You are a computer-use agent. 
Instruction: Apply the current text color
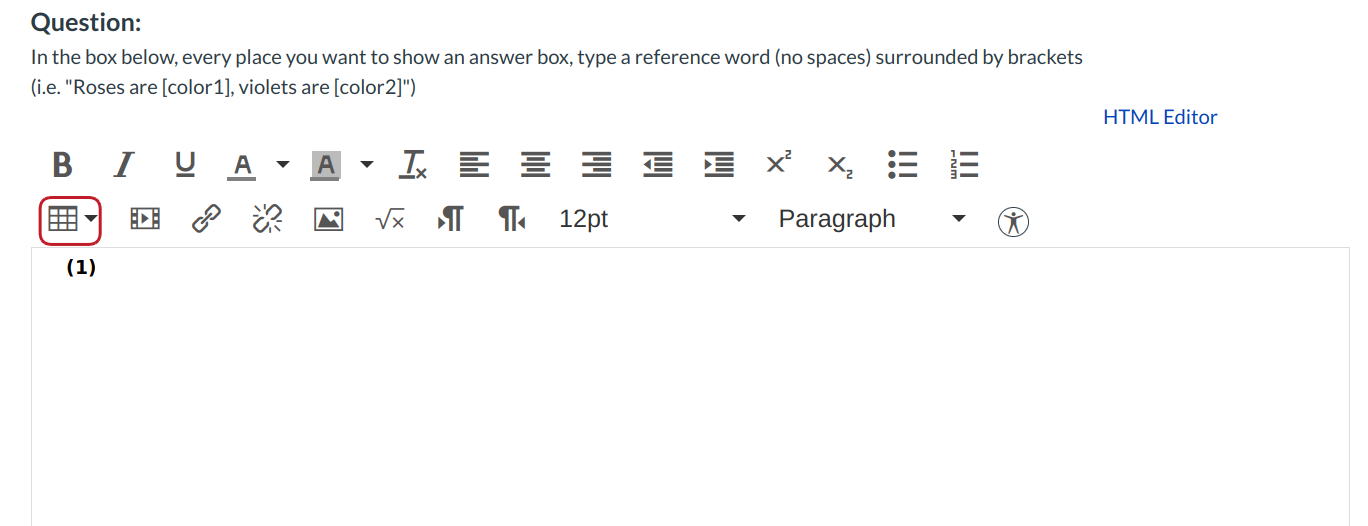pyautogui.click(x=242, y=164)
